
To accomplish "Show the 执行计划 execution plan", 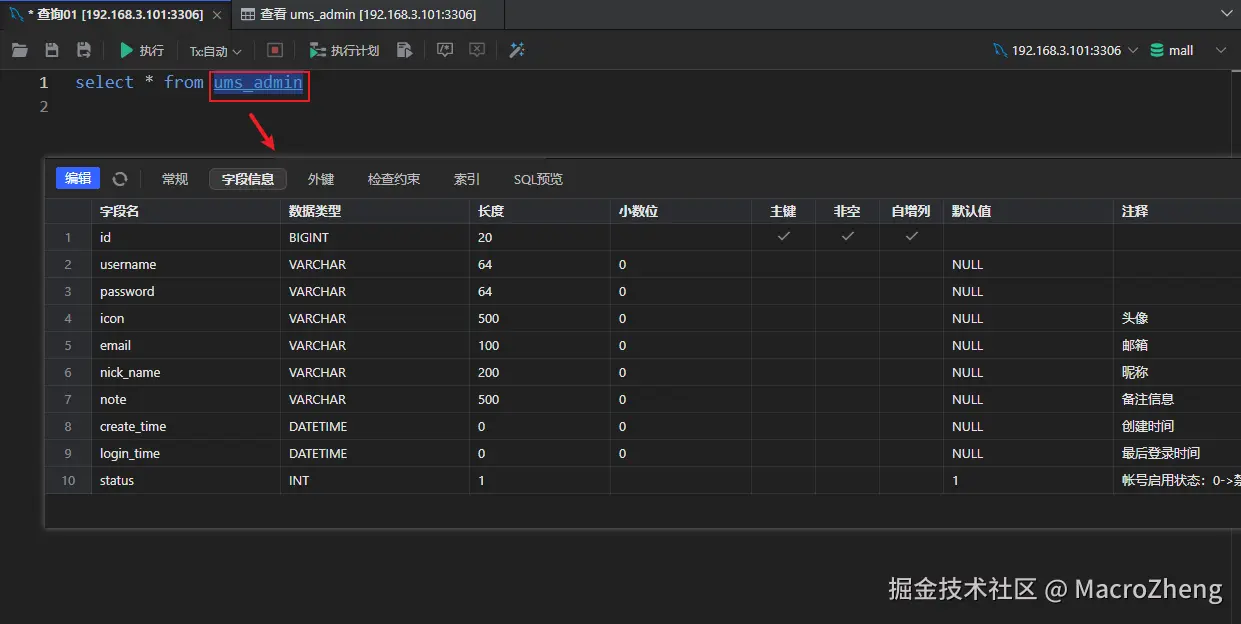I will pyautogui.click(x=344, y=50).
